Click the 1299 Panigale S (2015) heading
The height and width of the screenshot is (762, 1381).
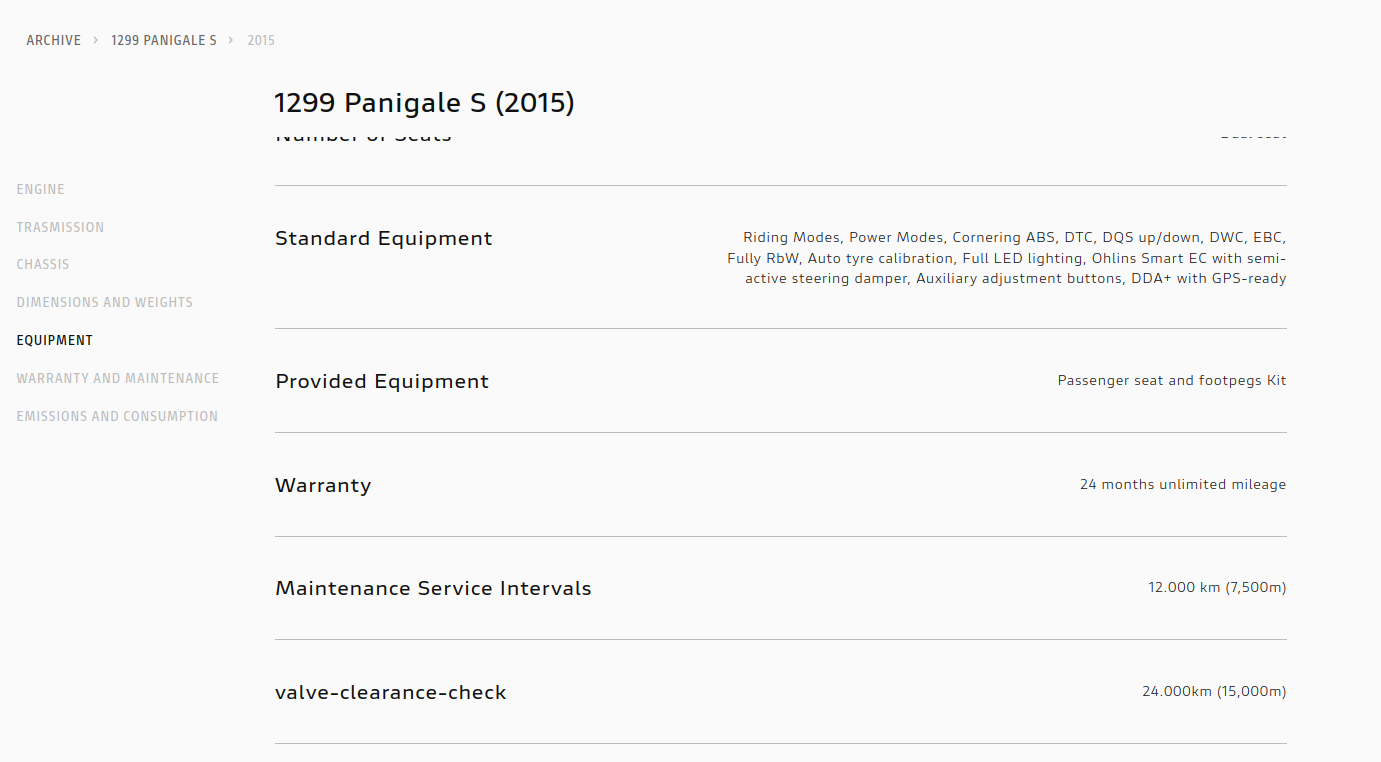click(x=424, y=103)
